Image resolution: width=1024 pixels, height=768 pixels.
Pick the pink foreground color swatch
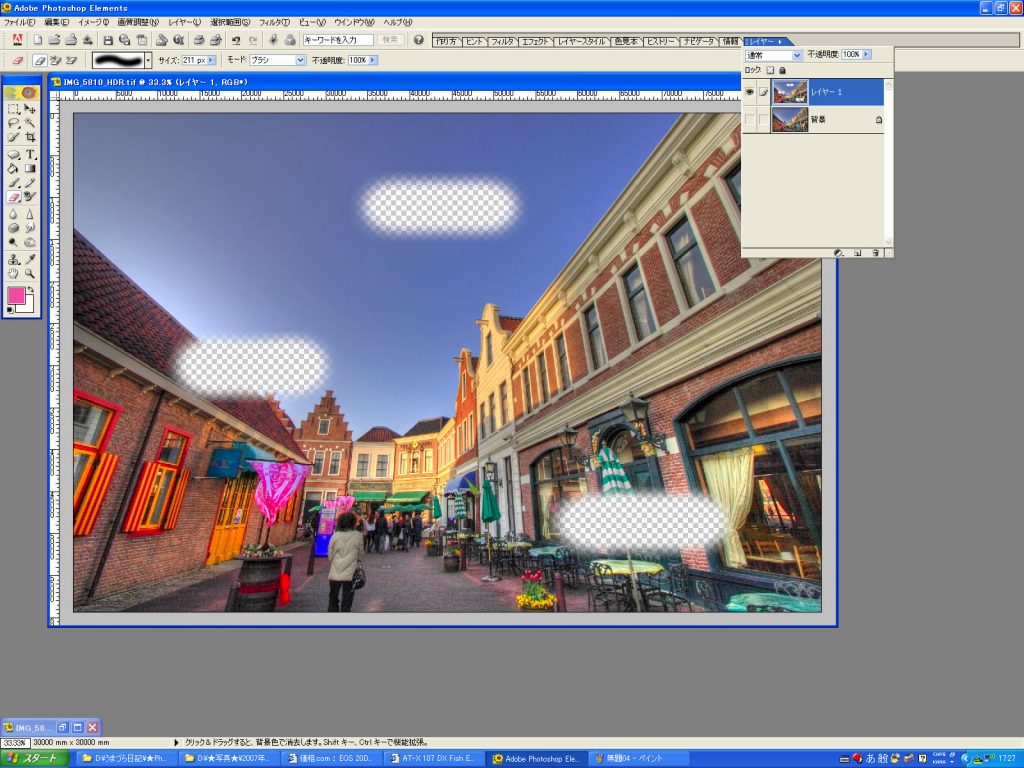pyautogui.click(x=16, y=296)
